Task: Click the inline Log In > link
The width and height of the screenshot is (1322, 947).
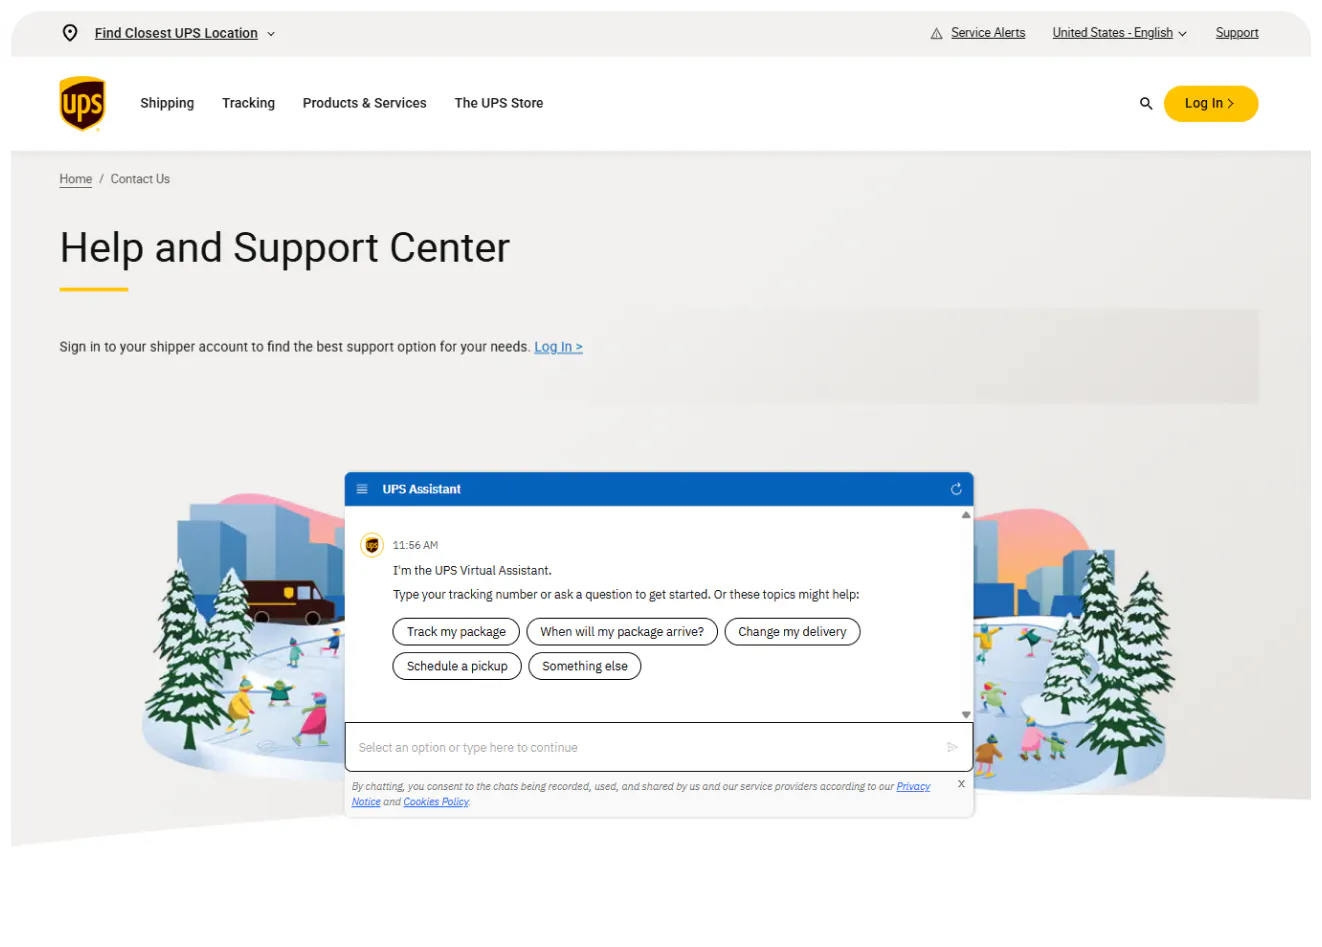Action: coord(558,347)
